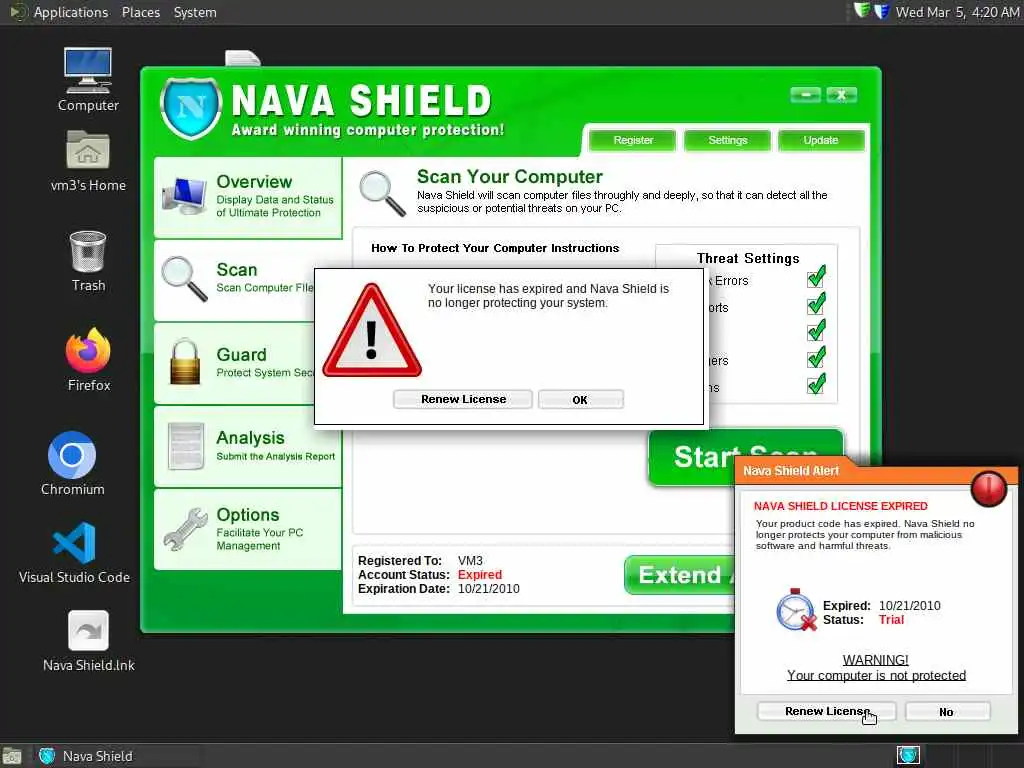The image size is (1024, 768).
Task: Open the Applications menu
Action: [x=71, y=12]
